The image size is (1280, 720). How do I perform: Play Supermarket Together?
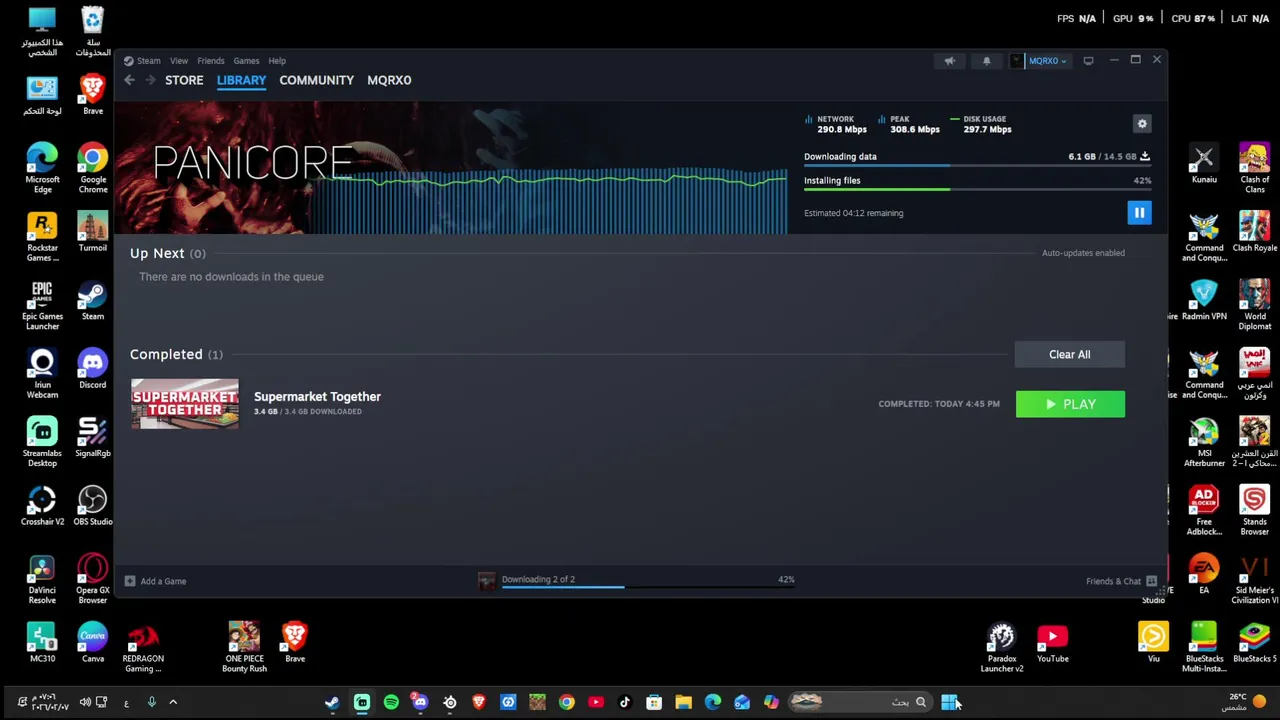1070,404
